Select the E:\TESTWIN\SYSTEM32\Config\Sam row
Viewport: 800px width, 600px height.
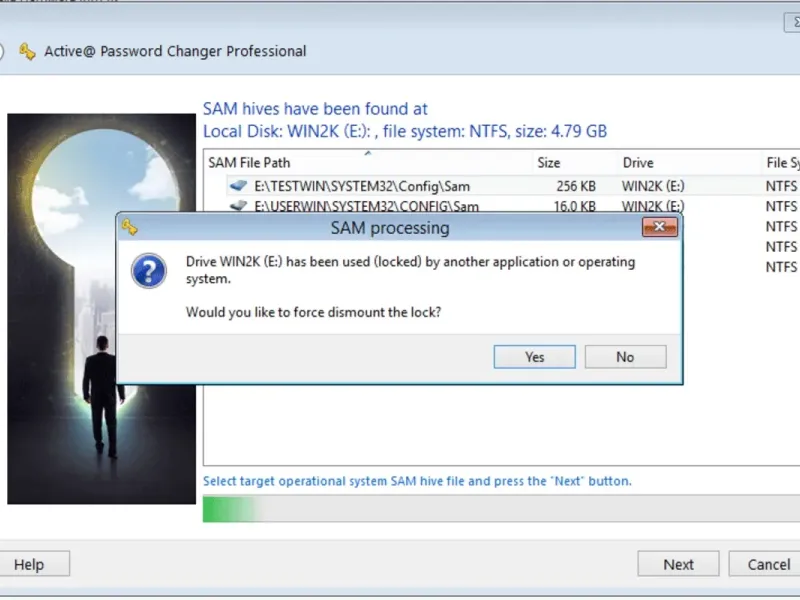[x=512, y=186]
